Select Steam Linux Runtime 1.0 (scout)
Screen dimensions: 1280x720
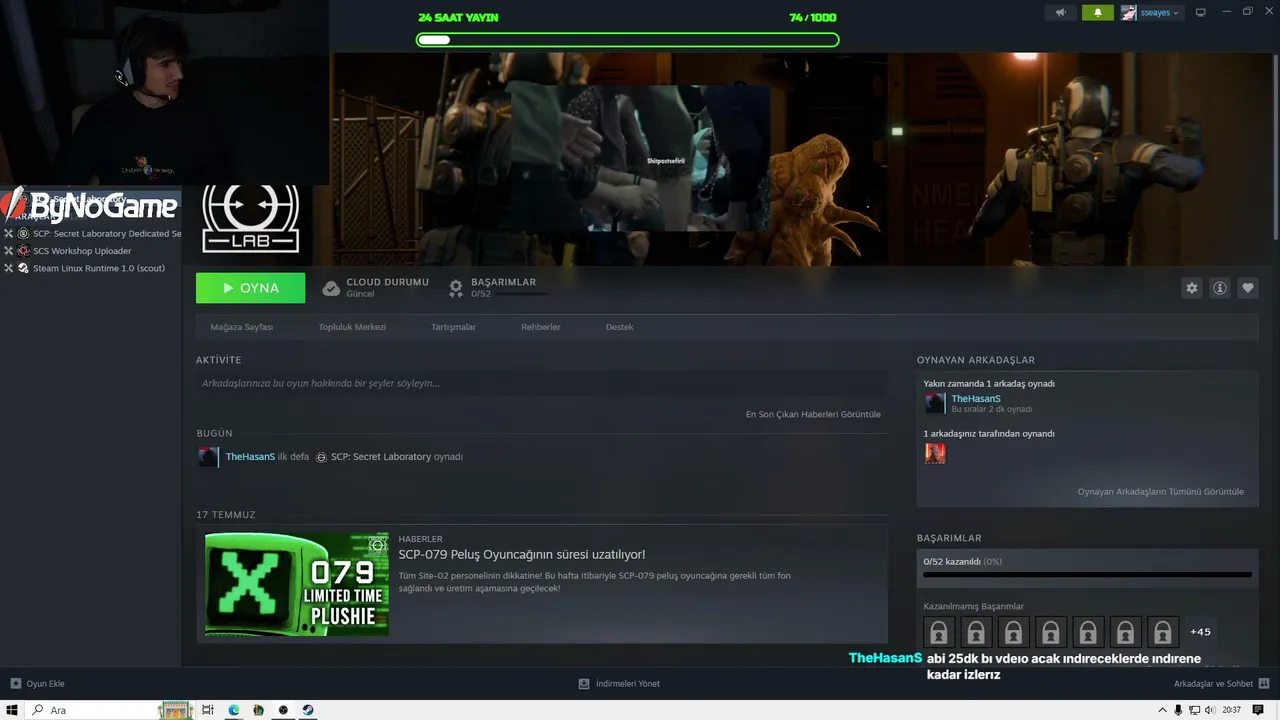click(x=99, y=268)
